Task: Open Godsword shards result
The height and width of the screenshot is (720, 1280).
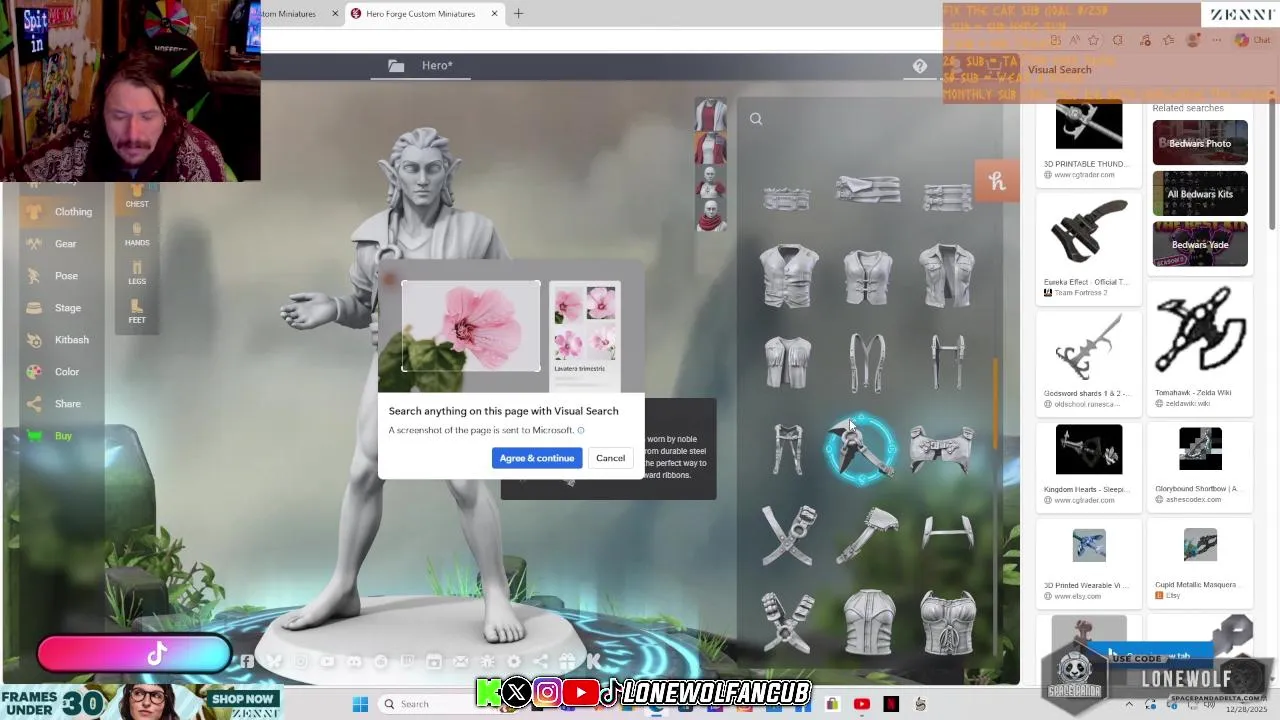Action: coord(1088,362)
